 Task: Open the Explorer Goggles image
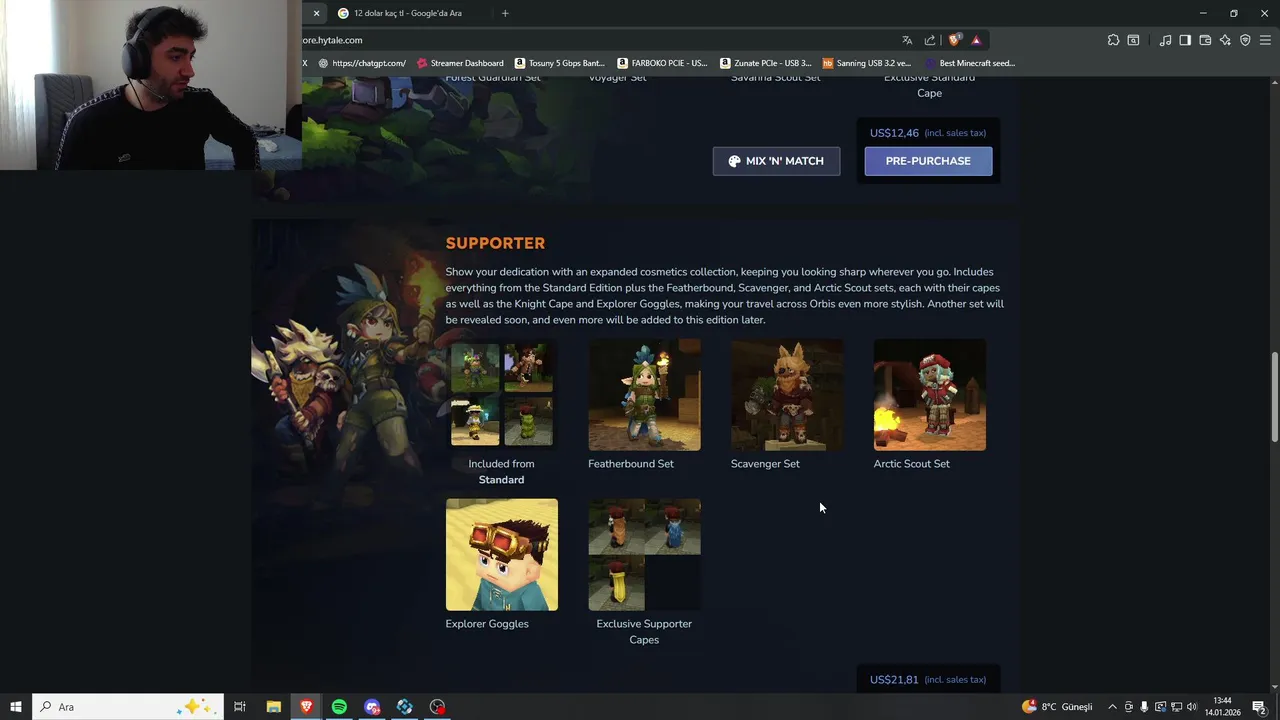coord(502,555)
